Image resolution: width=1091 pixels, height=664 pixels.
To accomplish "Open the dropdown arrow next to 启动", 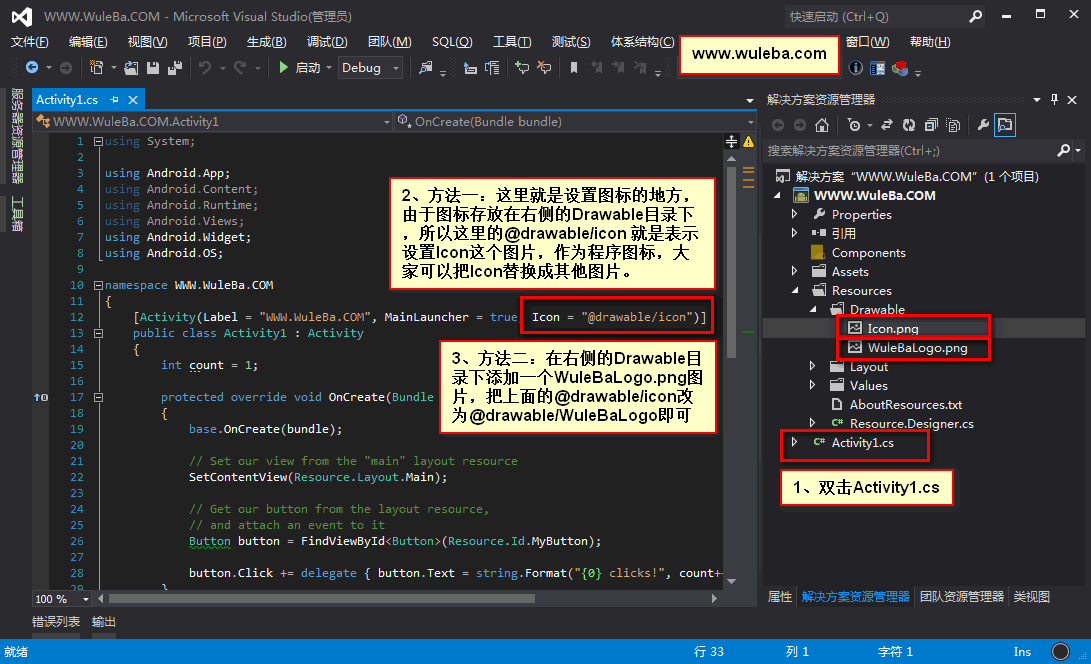I will 328,68.
